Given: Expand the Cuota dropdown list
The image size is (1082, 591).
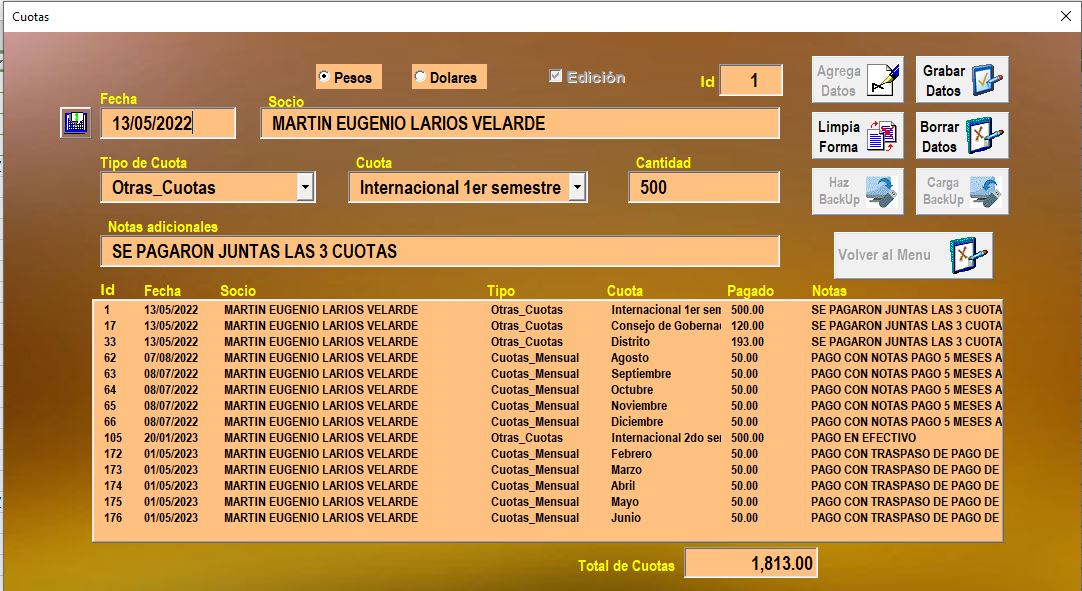Looking at the screenshot, I should tap(577, 187).
